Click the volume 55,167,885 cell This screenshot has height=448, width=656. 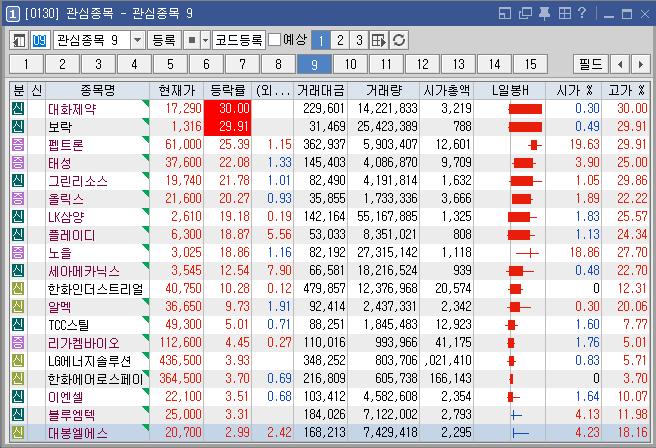click(x=387, y=217)
